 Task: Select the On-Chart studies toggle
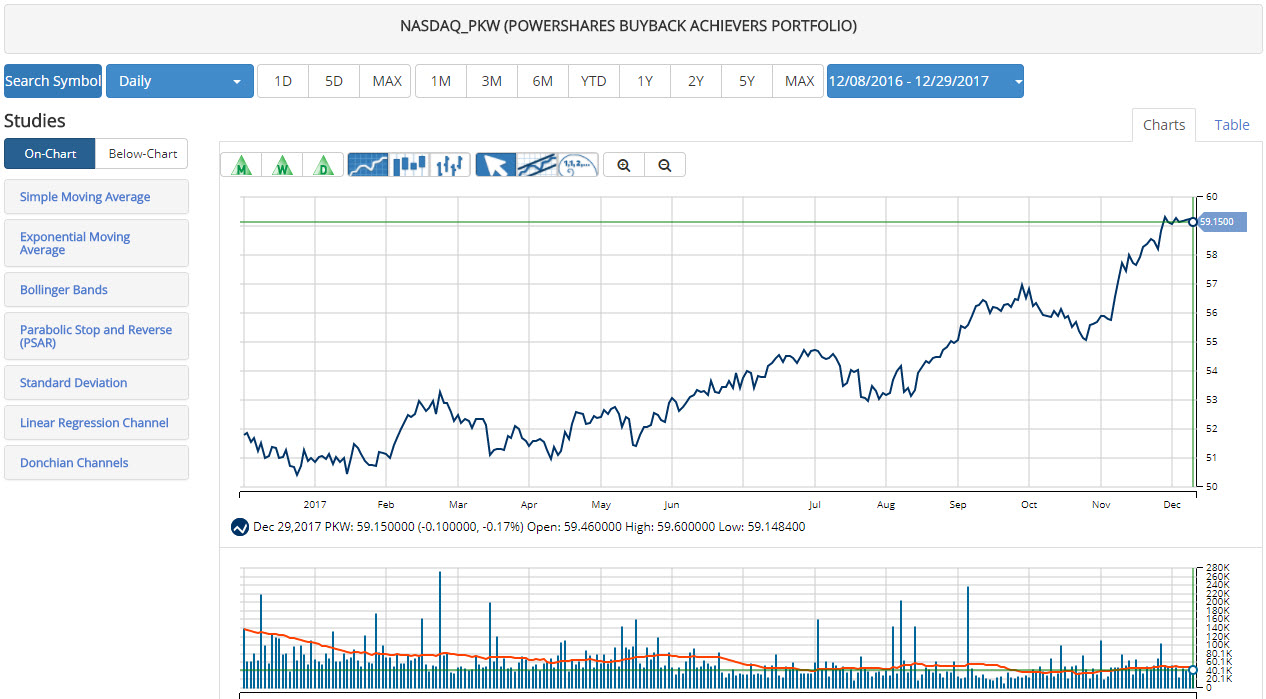click(x=50, y=154)
